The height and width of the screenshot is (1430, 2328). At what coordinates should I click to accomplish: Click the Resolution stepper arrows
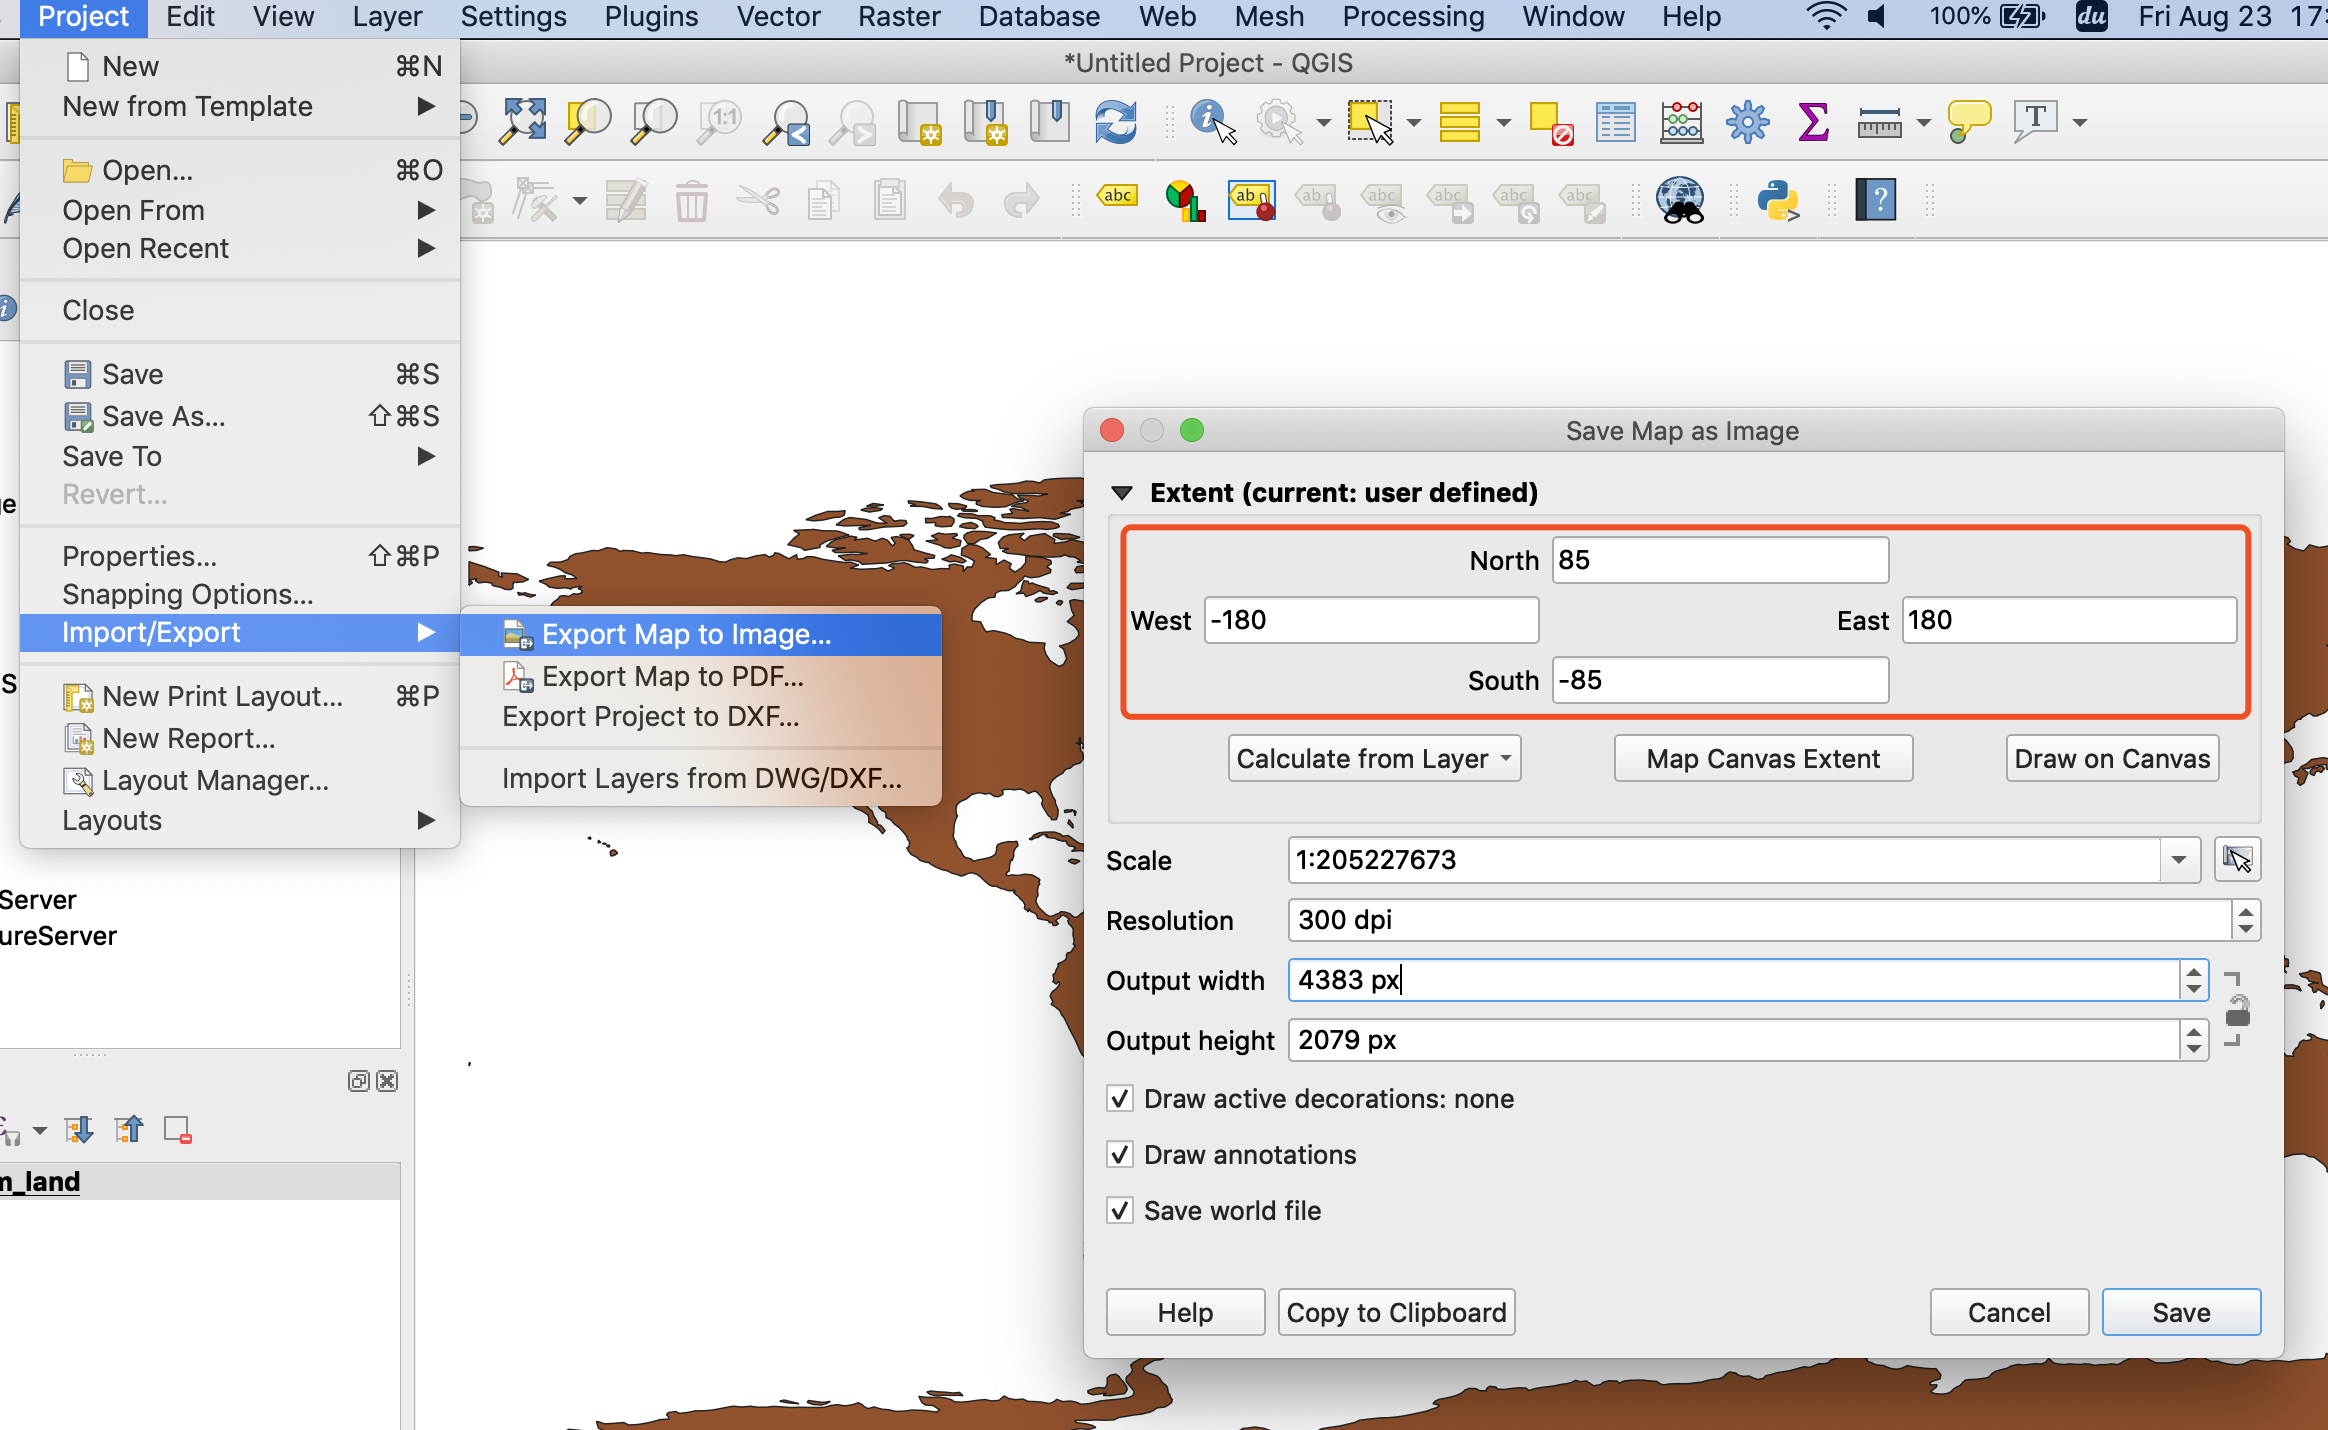click(2246, 920)
